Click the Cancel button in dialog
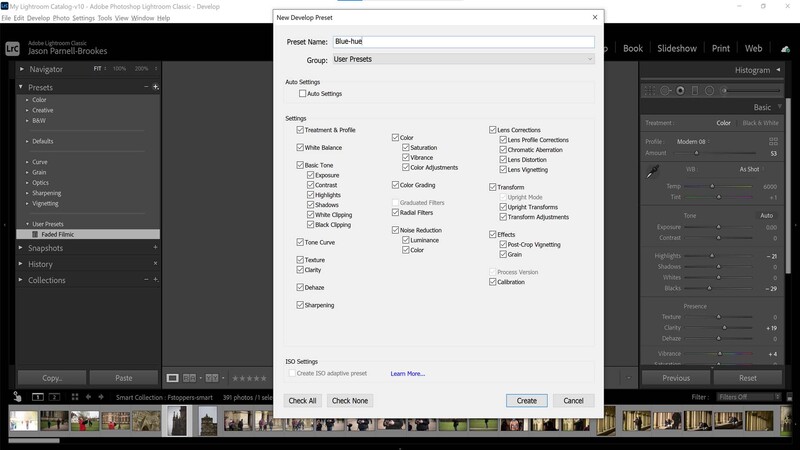 pyautogui.click(x=573, y=401)
